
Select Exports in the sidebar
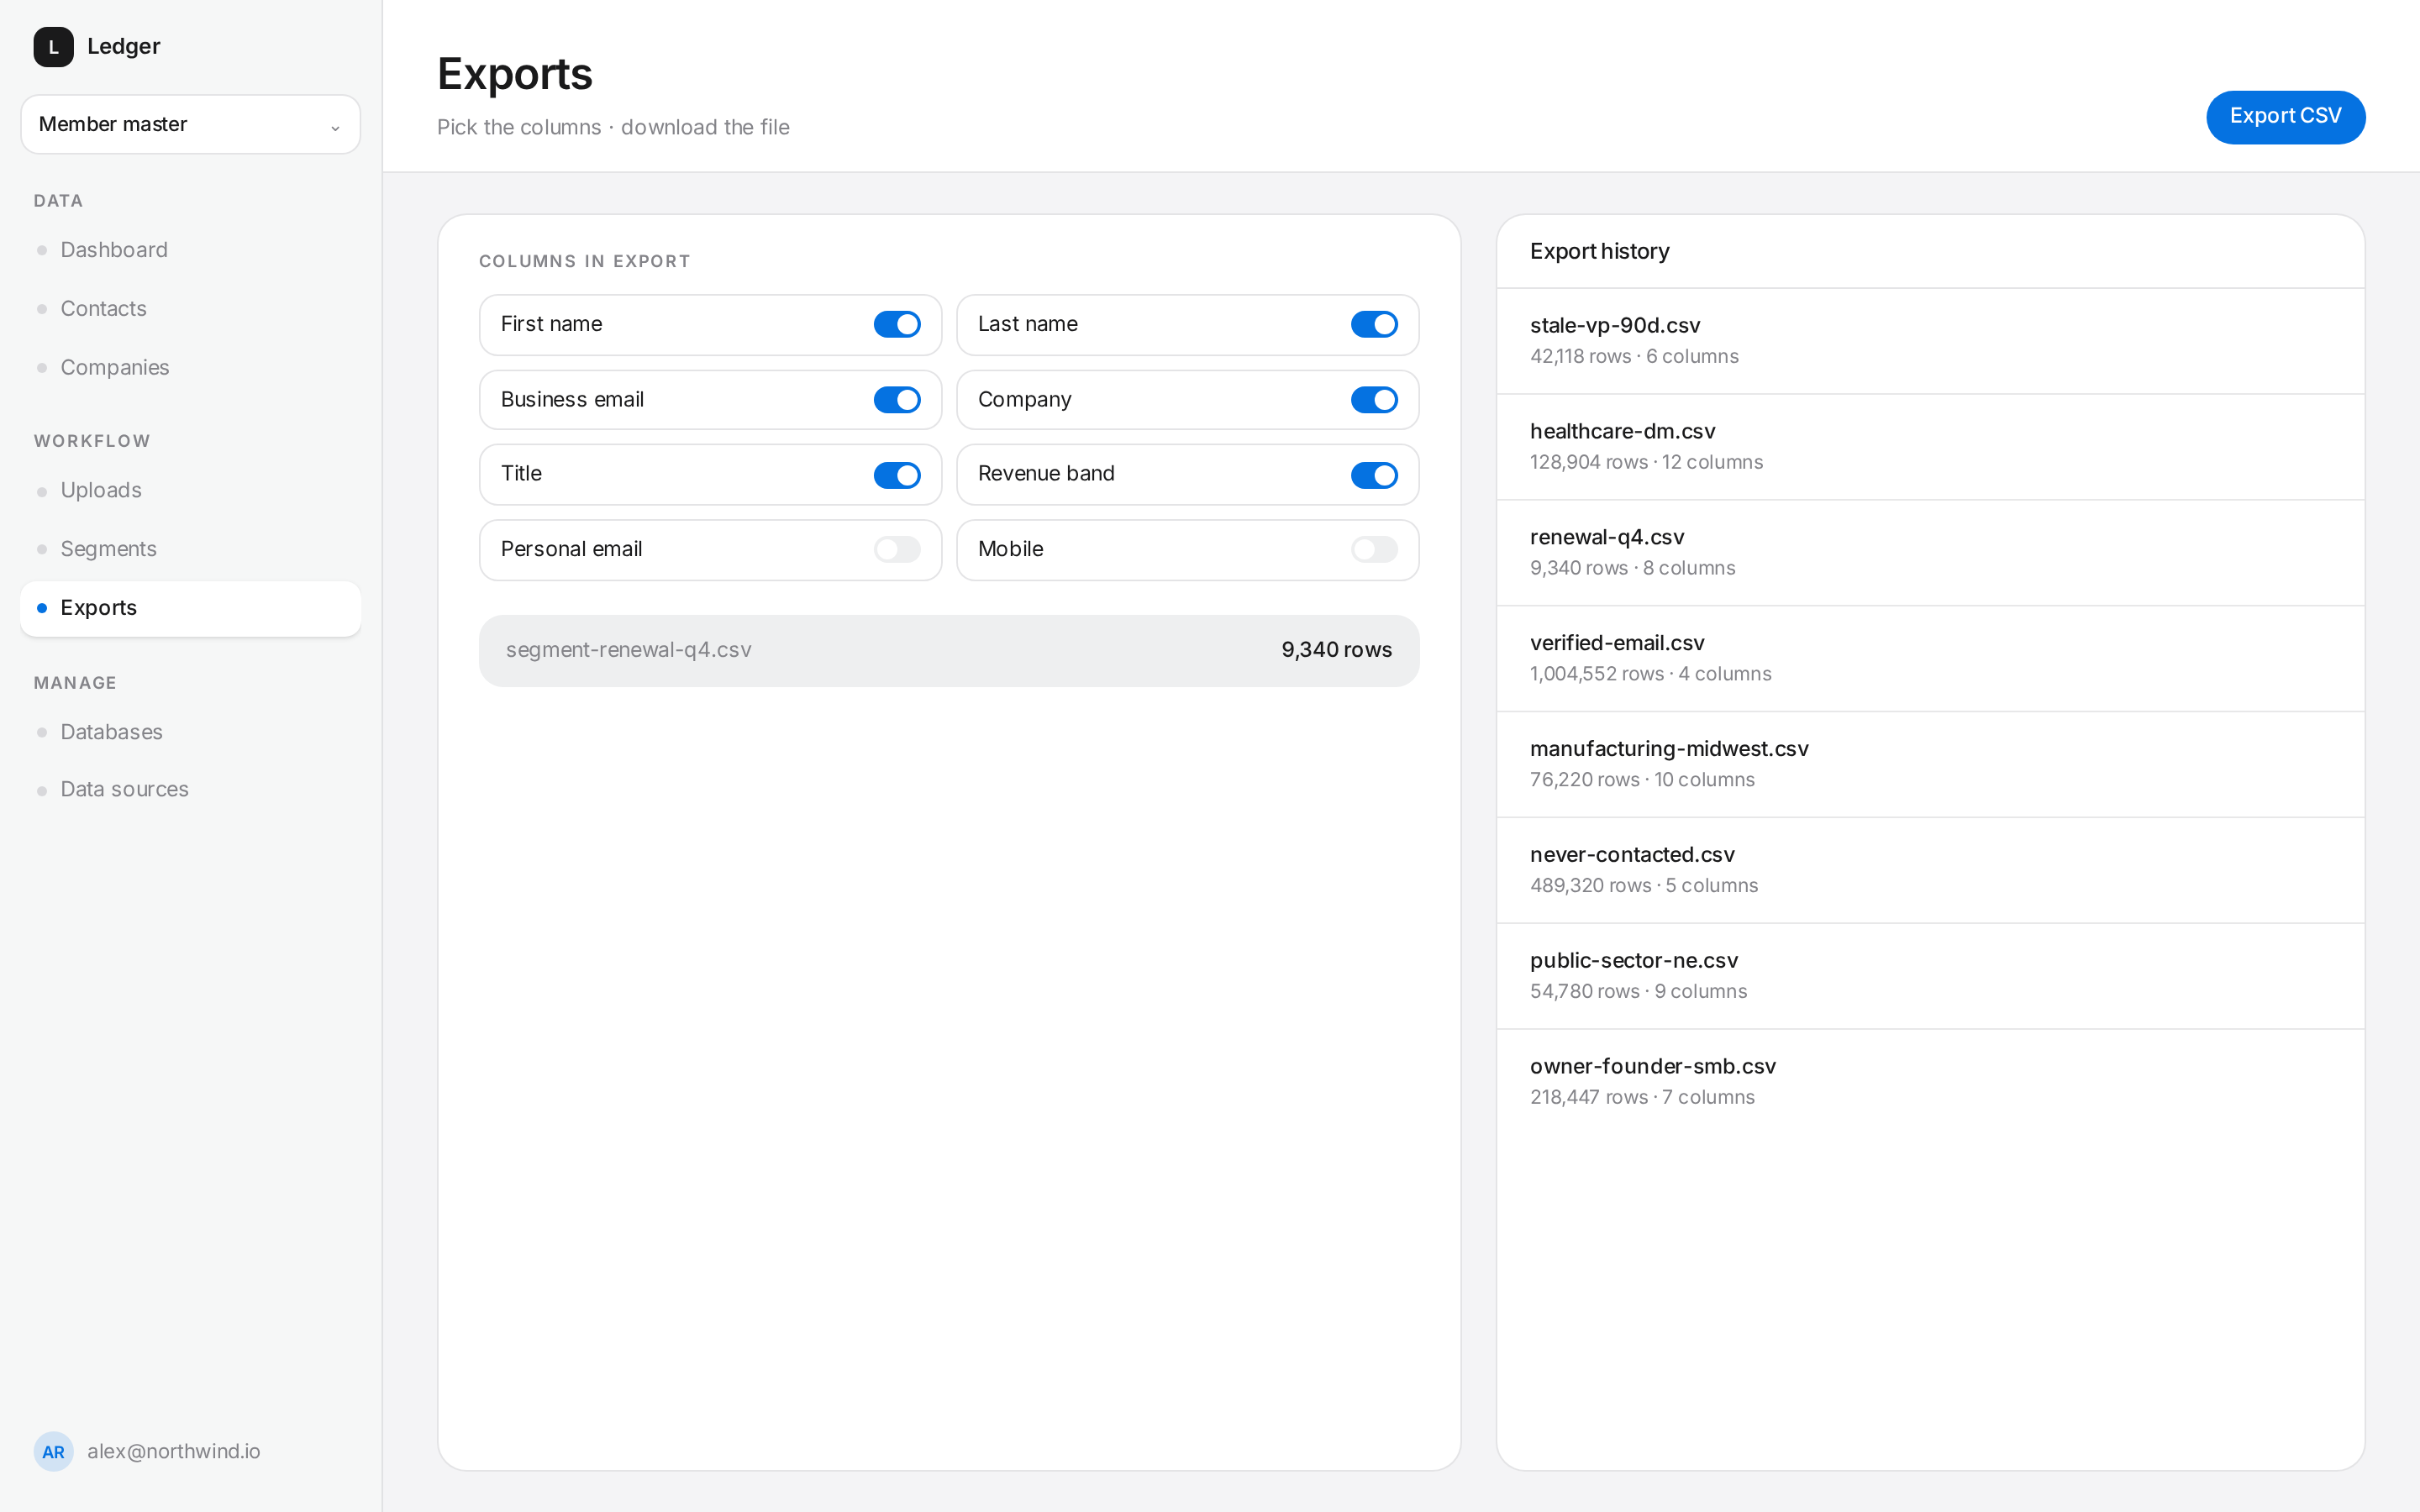190,608
